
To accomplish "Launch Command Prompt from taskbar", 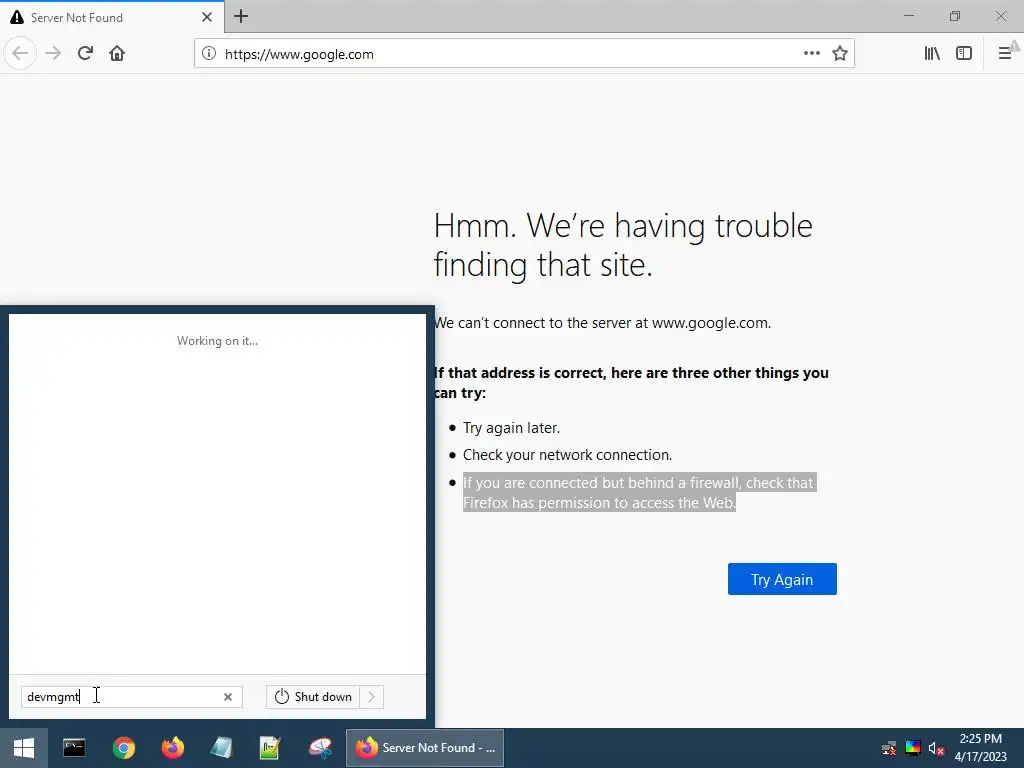I will pyautogui.click(x=74, y=748).
